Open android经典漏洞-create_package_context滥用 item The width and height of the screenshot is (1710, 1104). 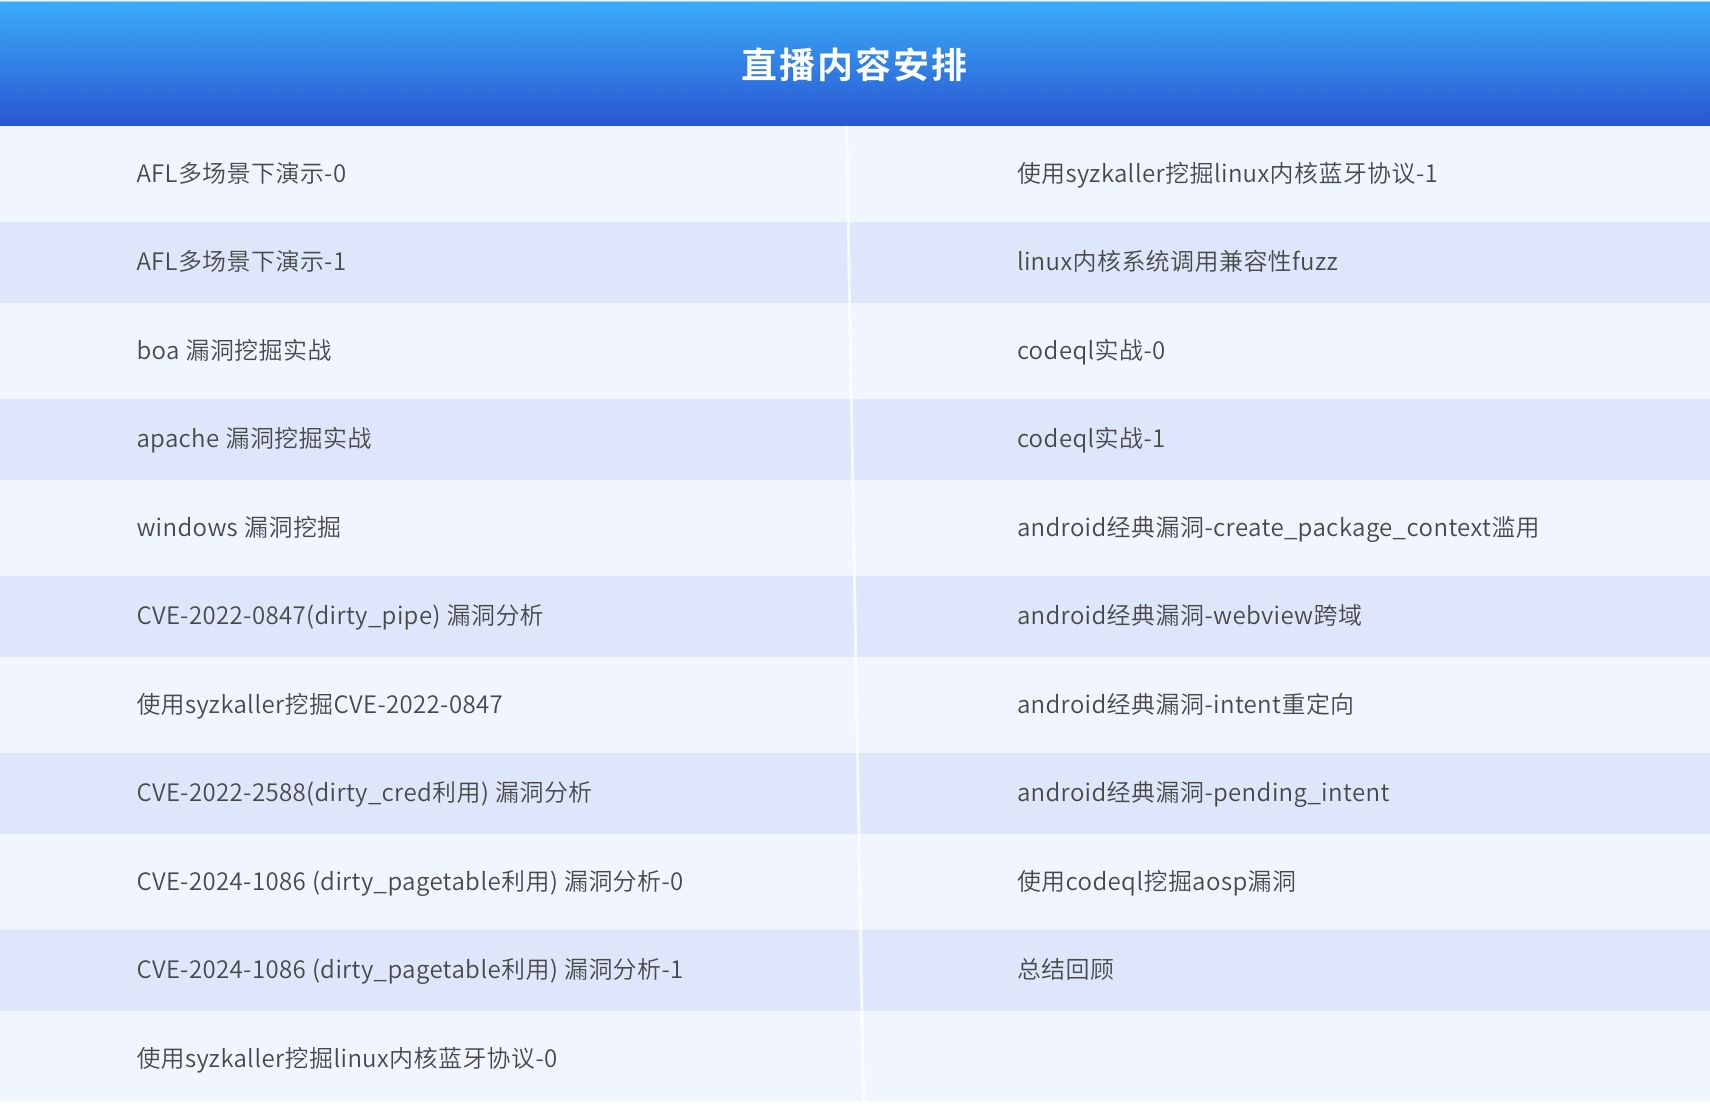[1277, 528]
